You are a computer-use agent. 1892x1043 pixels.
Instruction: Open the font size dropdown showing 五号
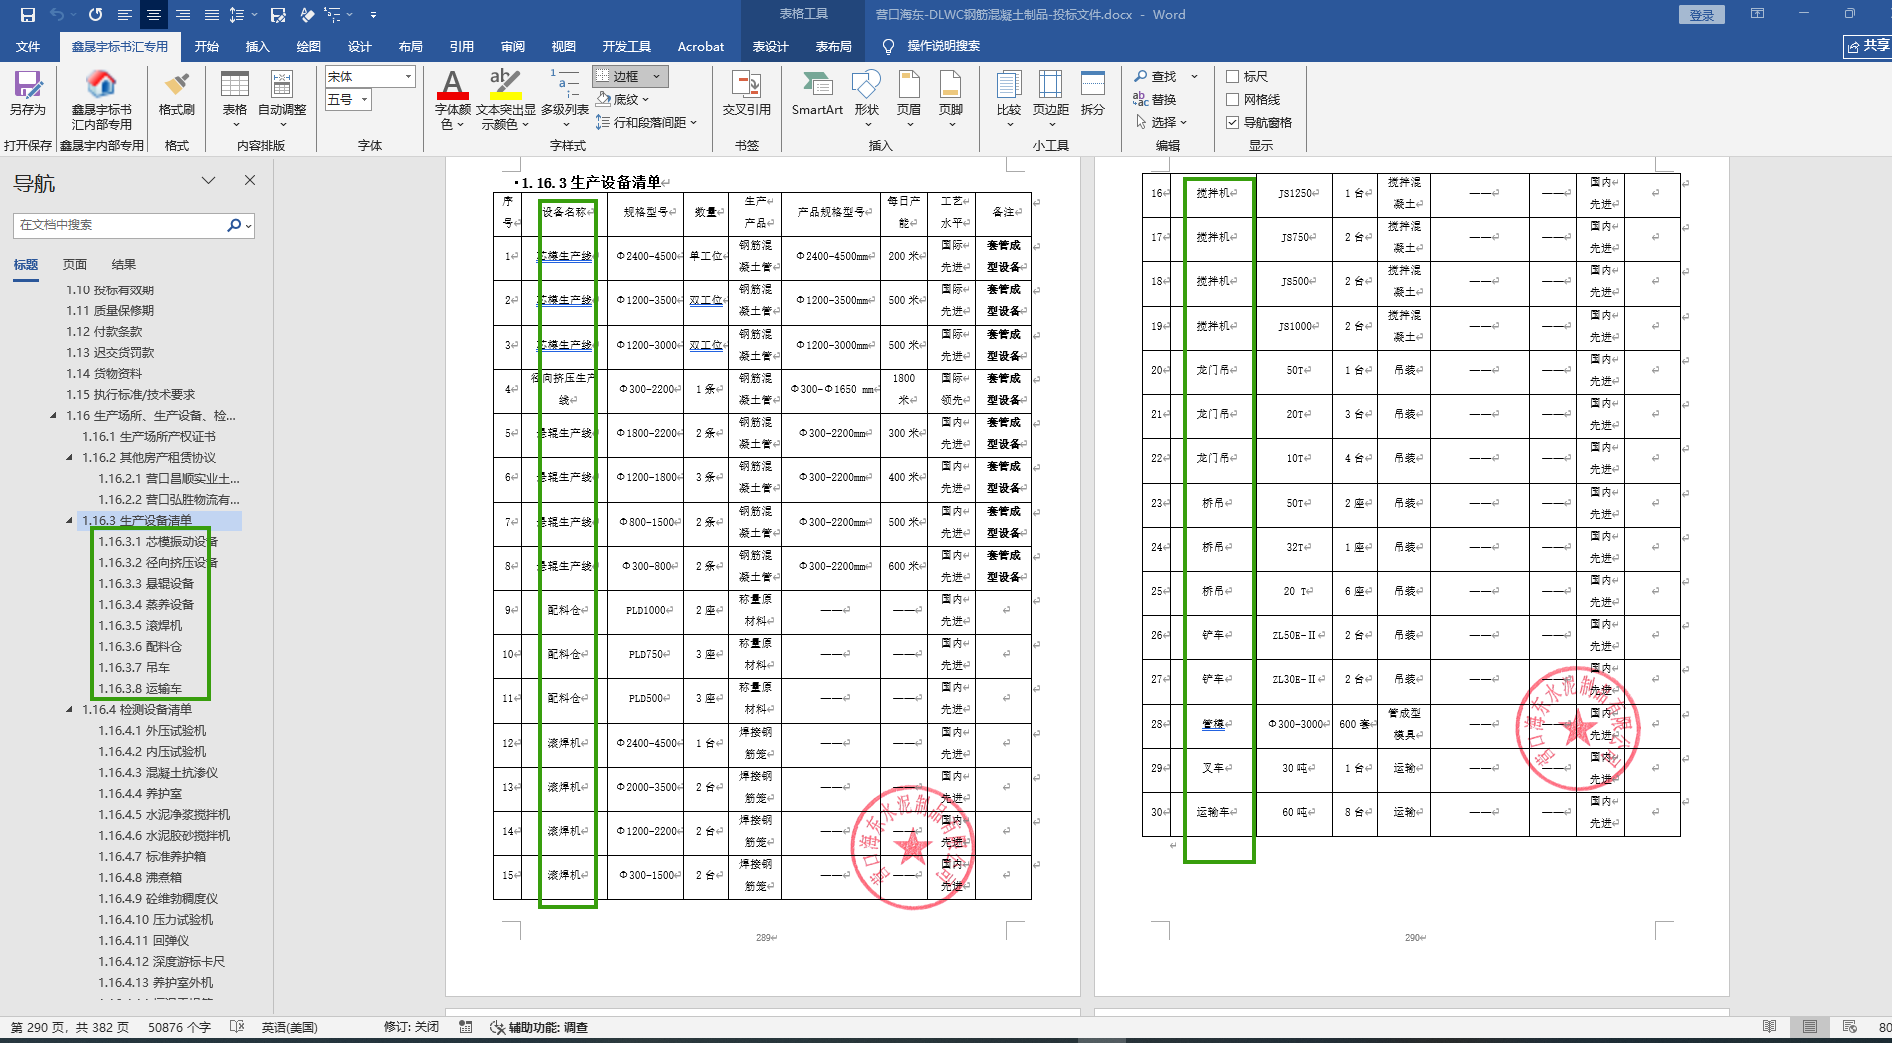pos(365,100)
